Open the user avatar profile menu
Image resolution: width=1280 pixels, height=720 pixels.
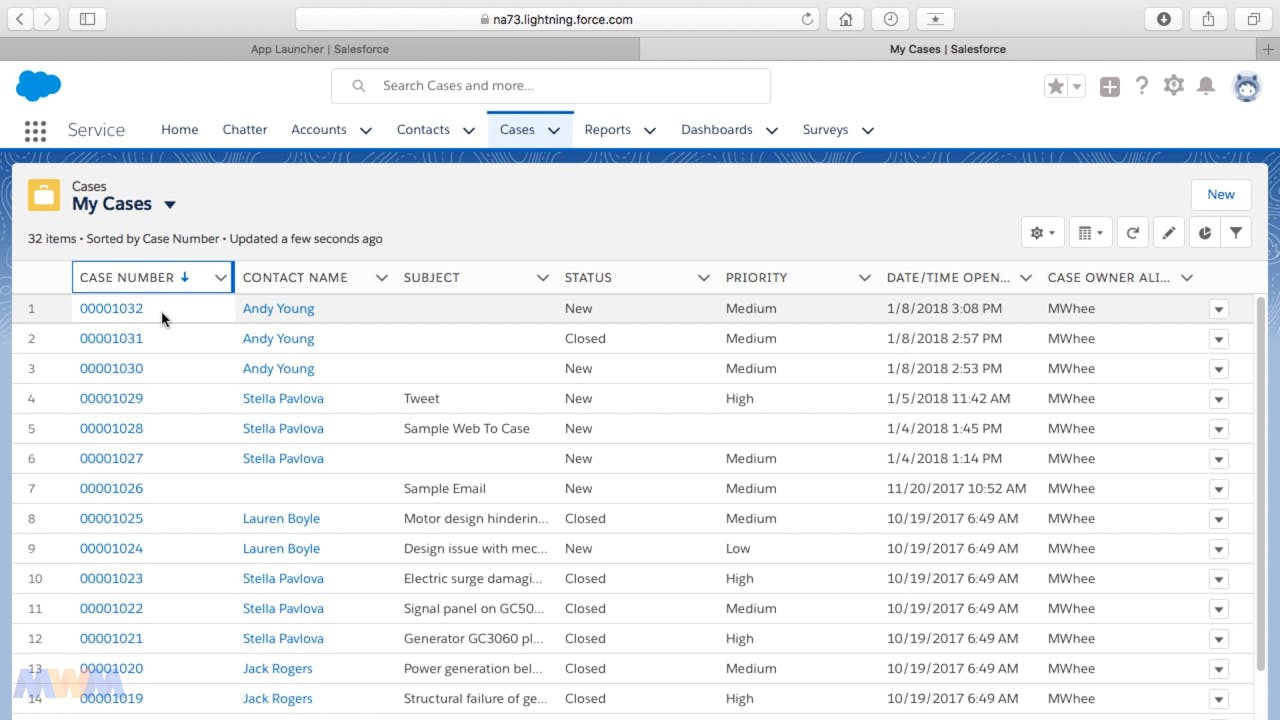(x=1246, y=87)
